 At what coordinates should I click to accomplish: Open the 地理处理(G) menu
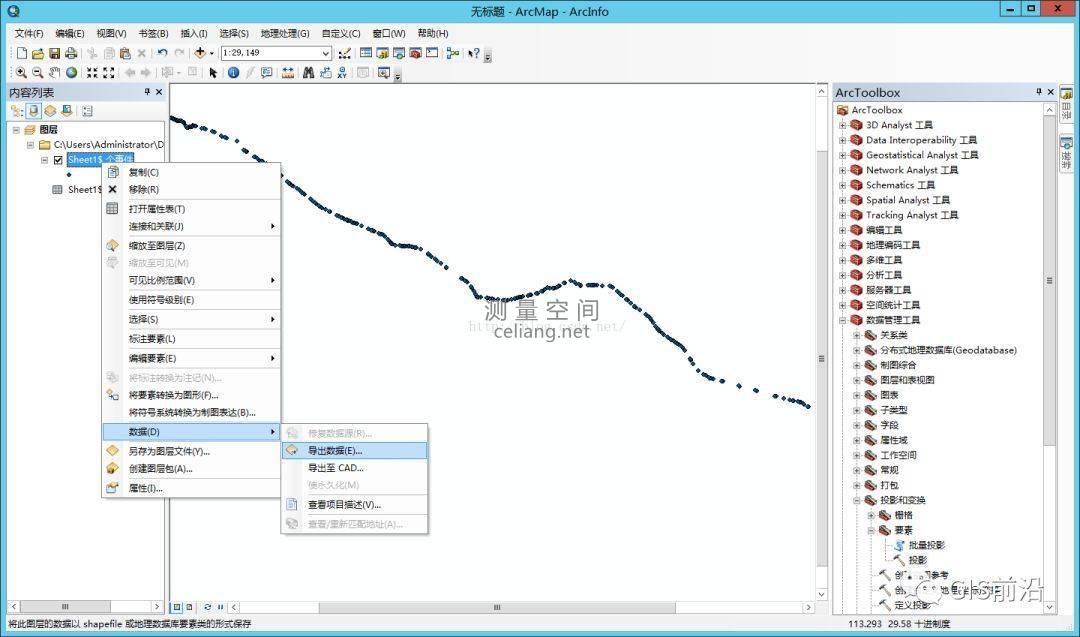284,33
